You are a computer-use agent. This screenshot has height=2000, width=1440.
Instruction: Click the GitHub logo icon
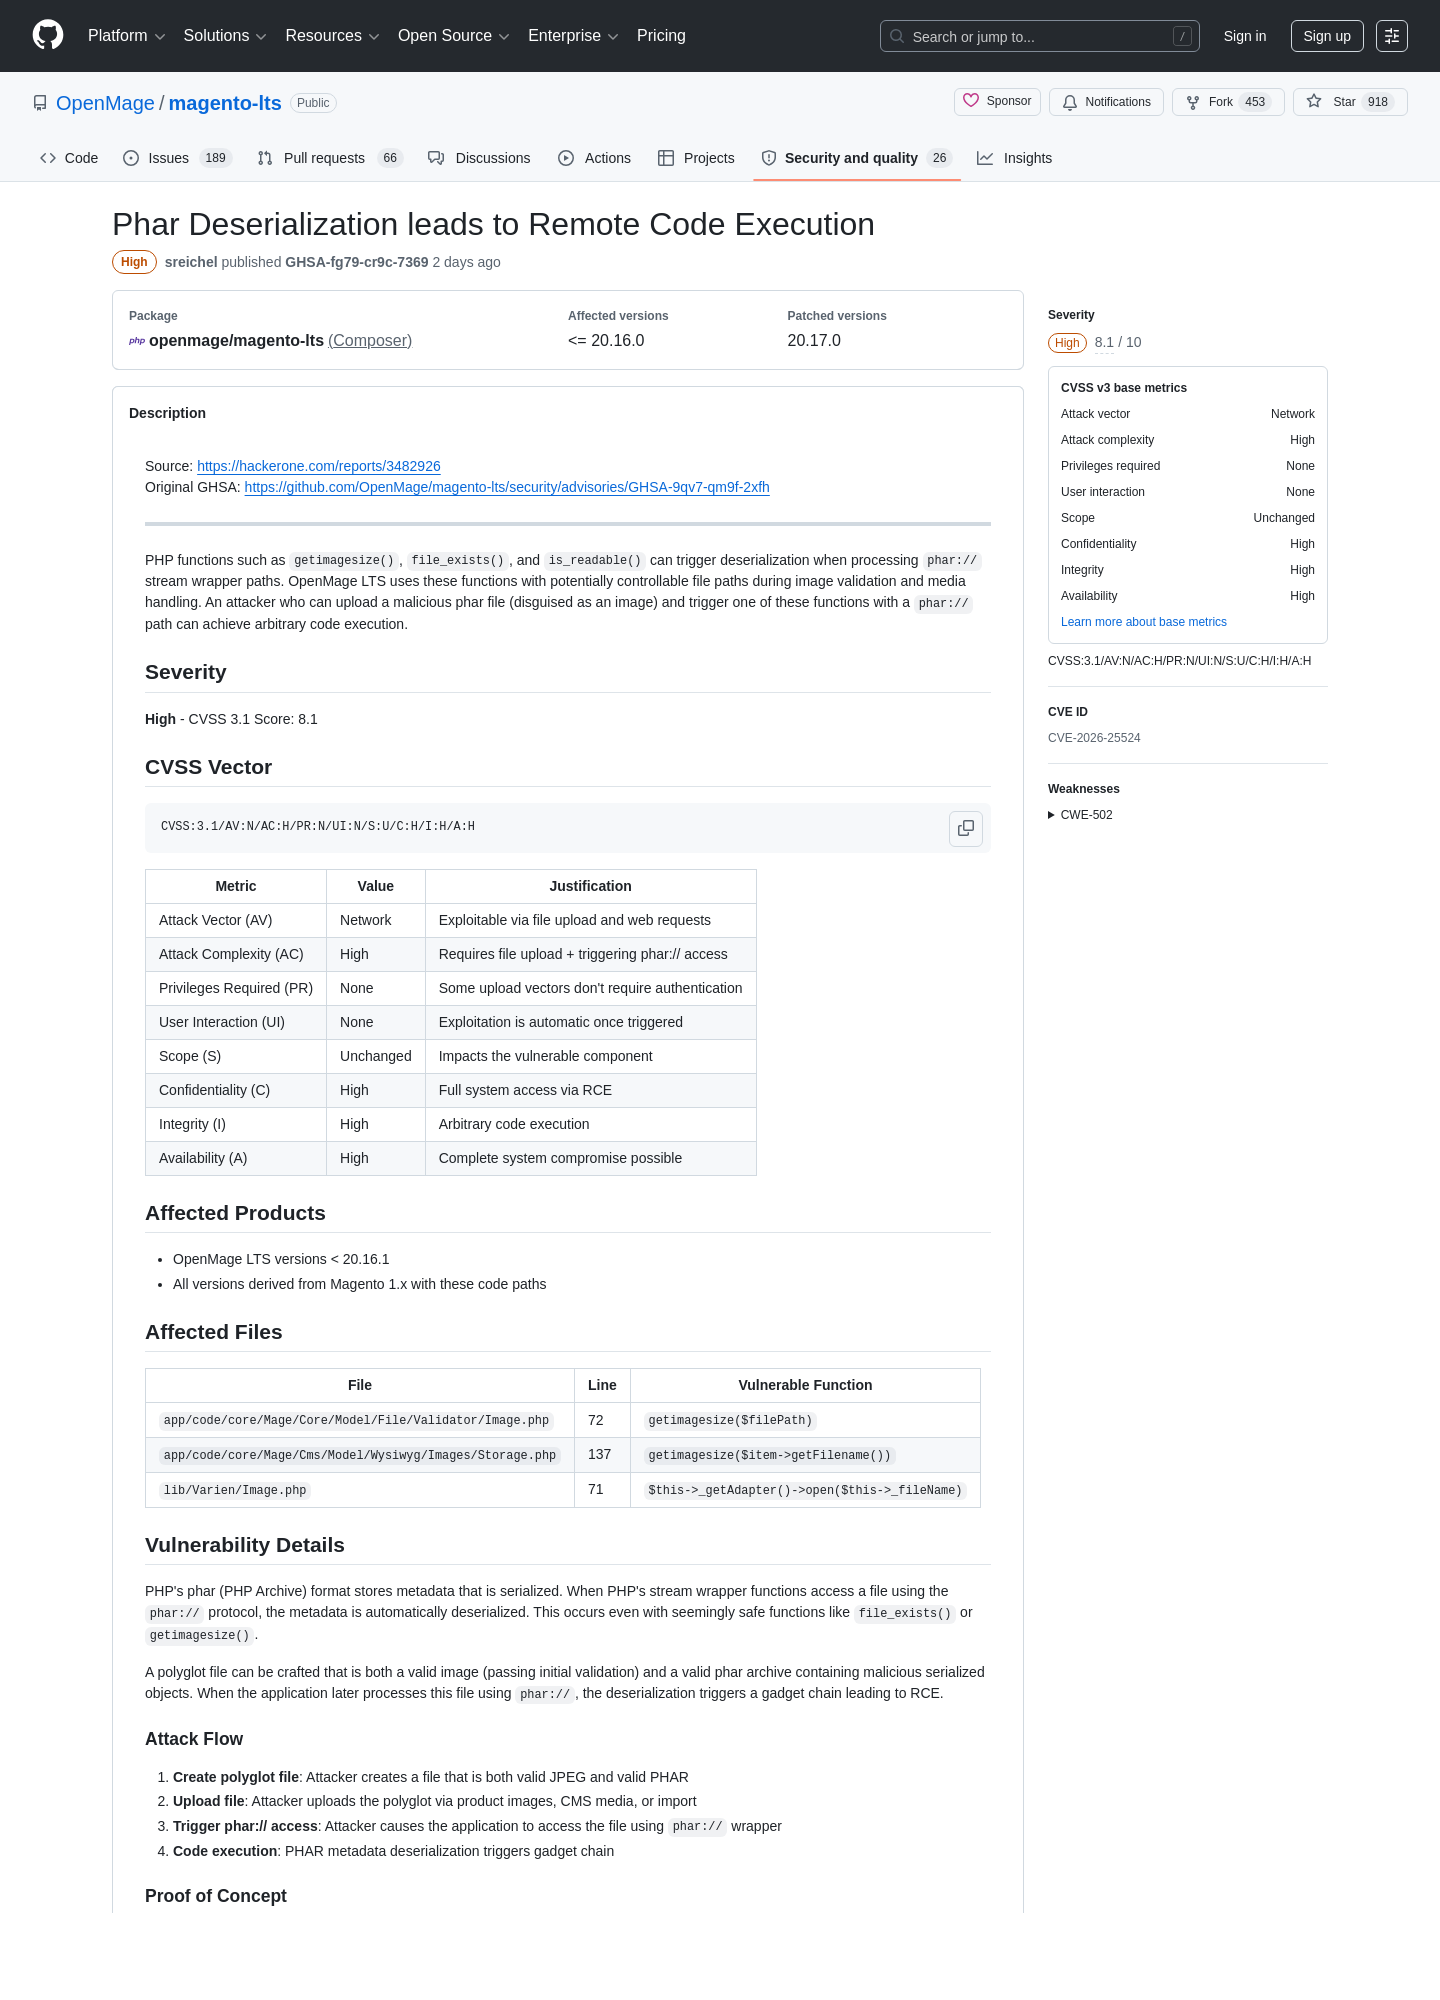pos(48,35)
